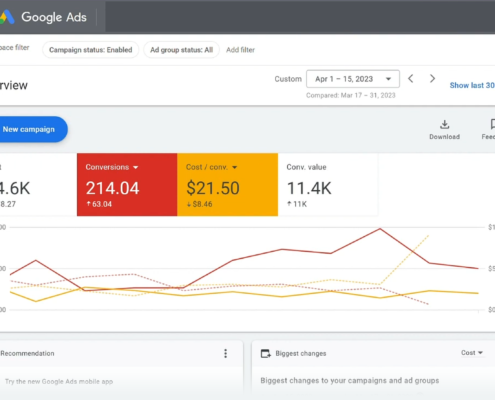
Task: Click the Google Ads logo
Action: pos(43,17)
